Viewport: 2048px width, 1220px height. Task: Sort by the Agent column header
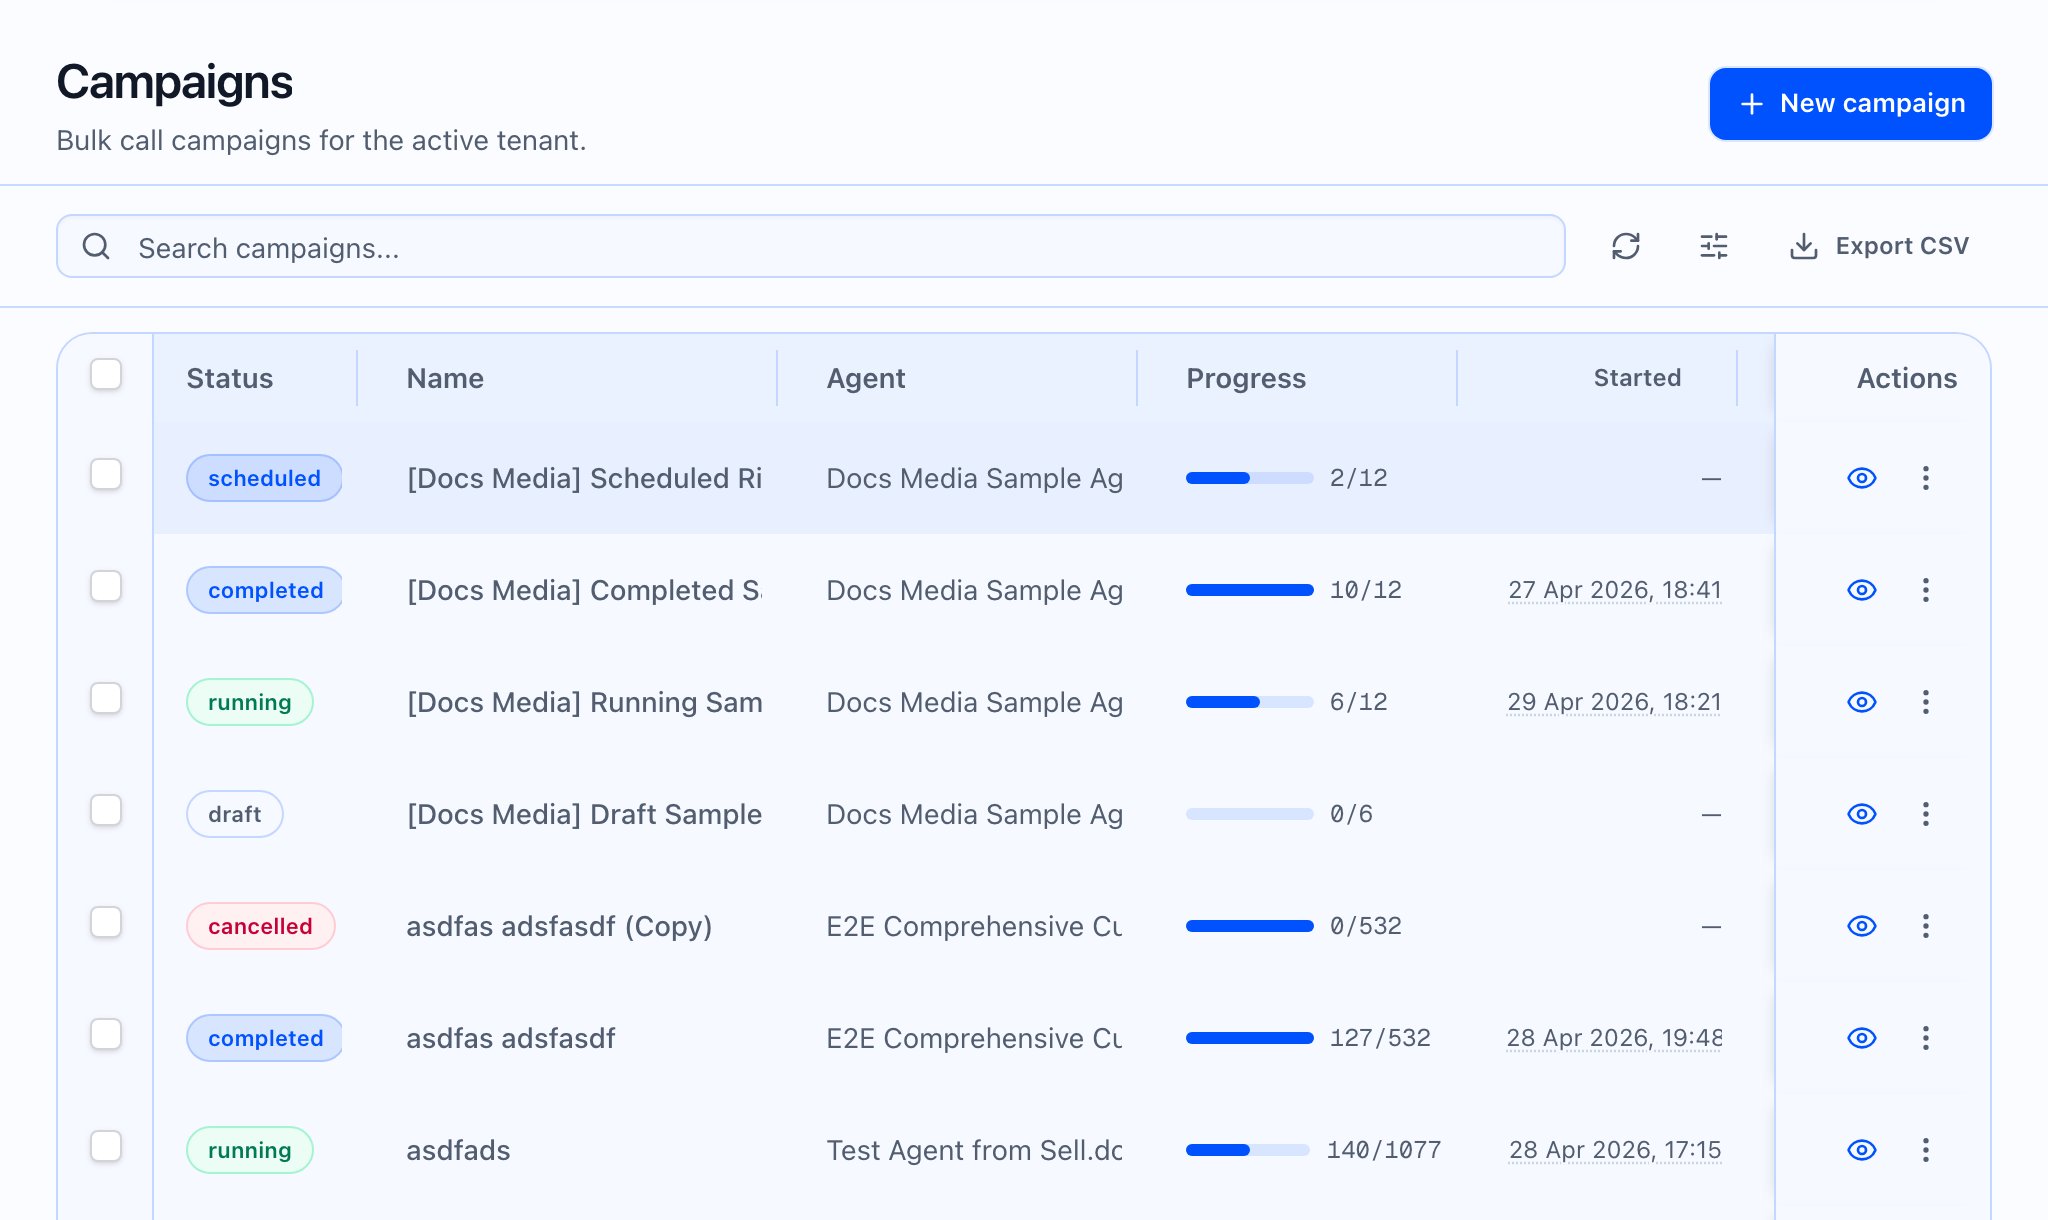(866, 378)
